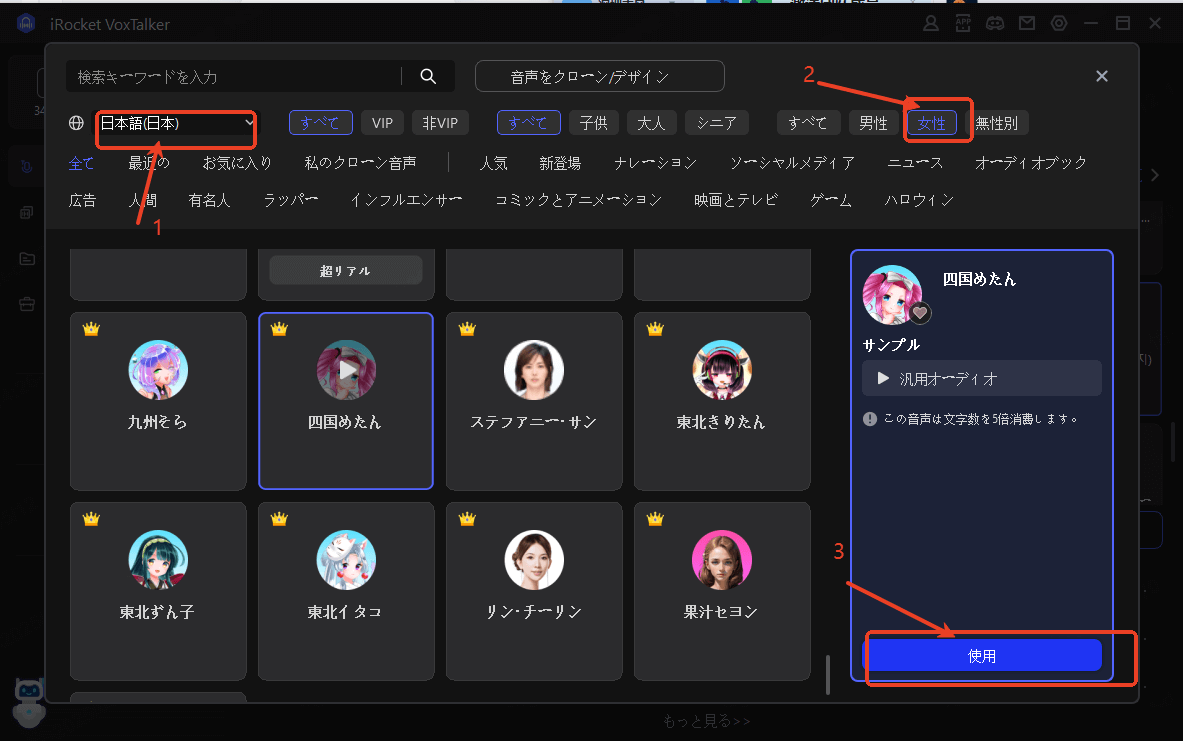
Task: Filter voices by 子供
Action: 593,123
